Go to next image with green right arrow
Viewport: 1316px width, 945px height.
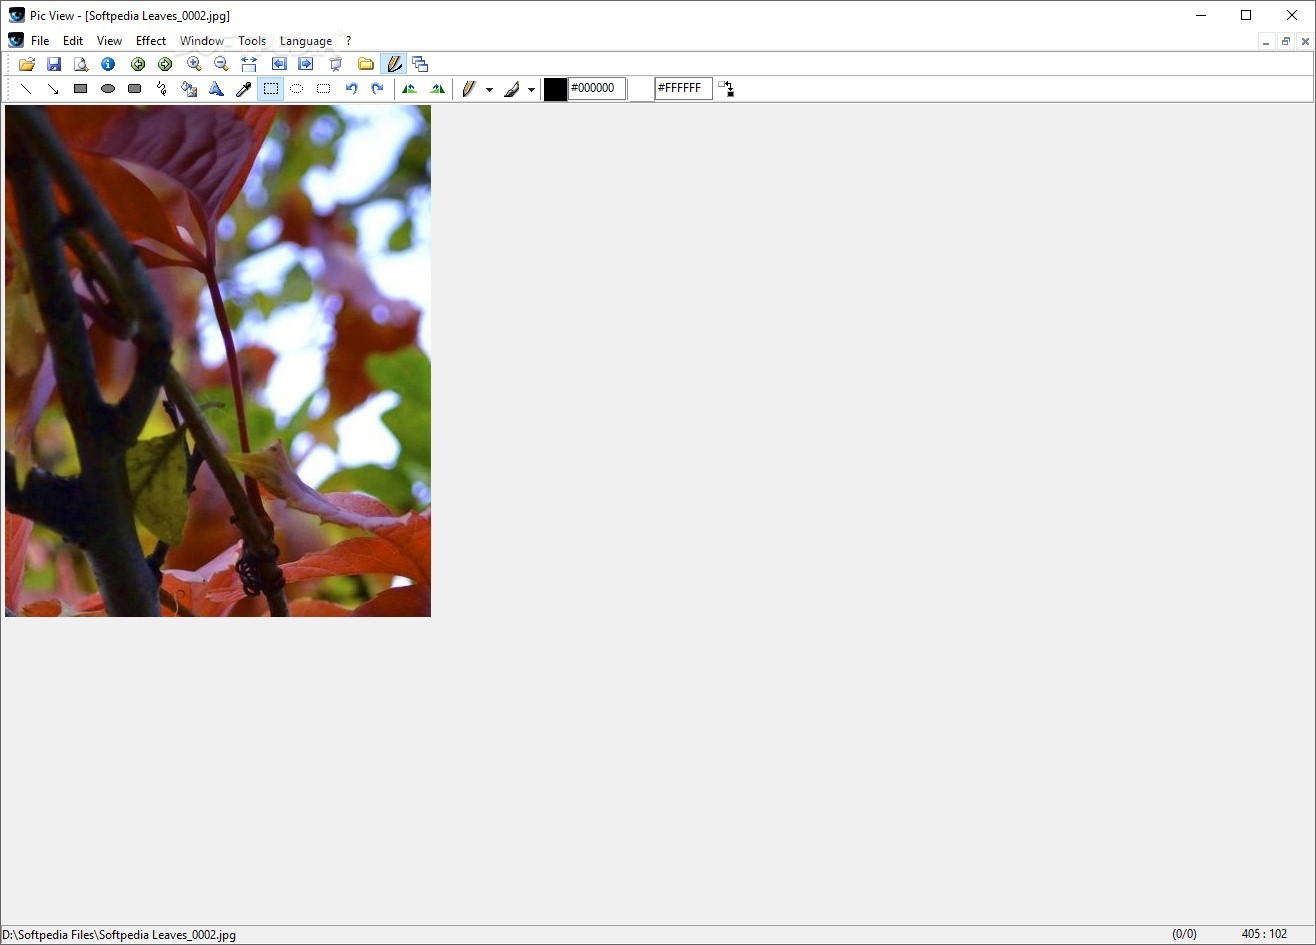point(165,64)
